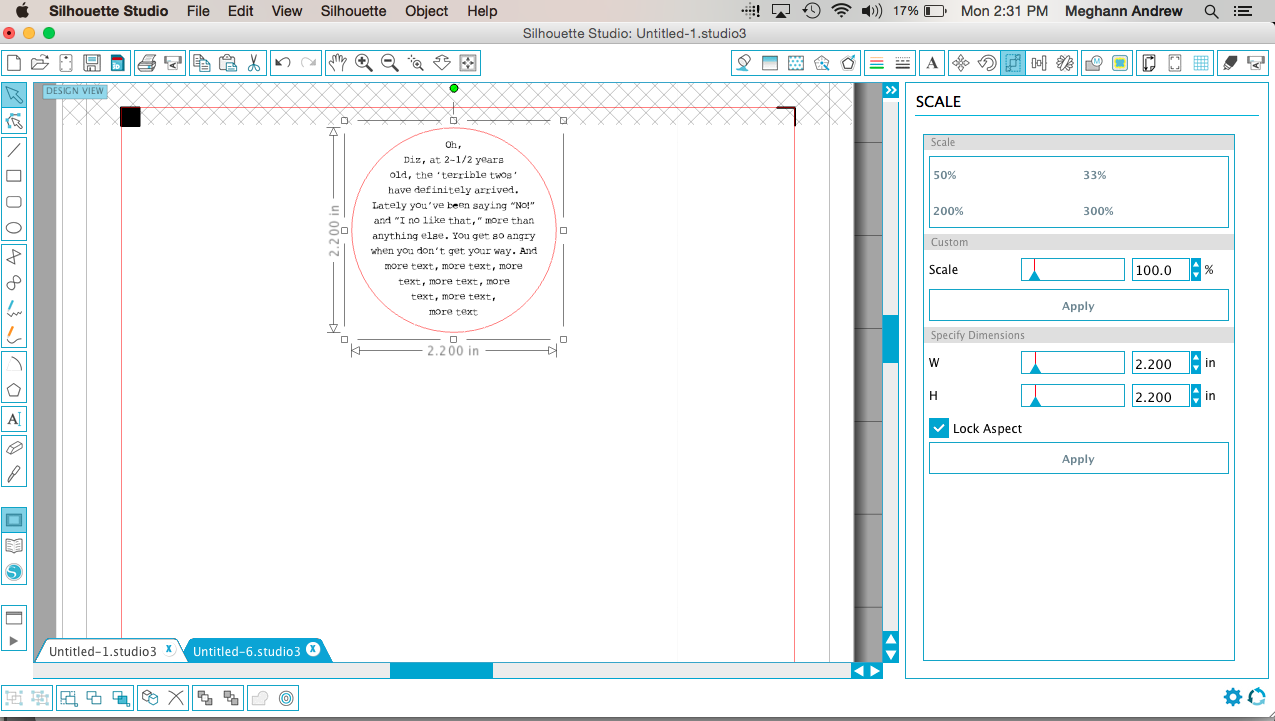Screen dimensions: 1275x721
Task: Click the undo arrow icon
Action: click(283, 63)
